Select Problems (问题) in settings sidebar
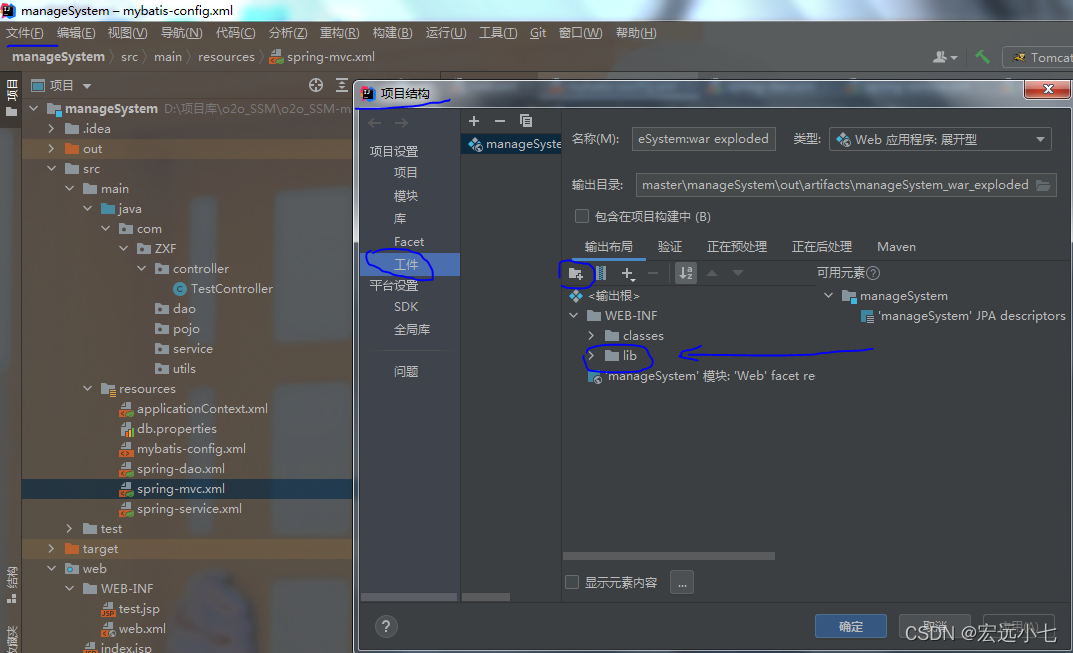Viewport: 1073px width, 653px height. pyautogui.click(x=406, y=371)
